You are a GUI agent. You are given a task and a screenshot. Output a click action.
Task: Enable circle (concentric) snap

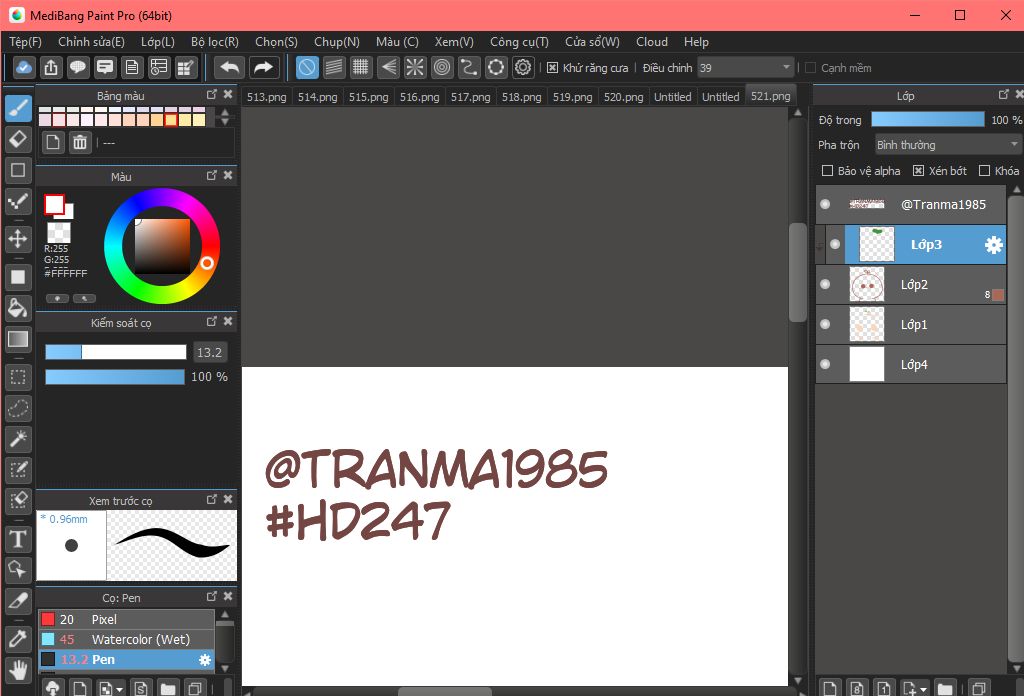point(442,67)
